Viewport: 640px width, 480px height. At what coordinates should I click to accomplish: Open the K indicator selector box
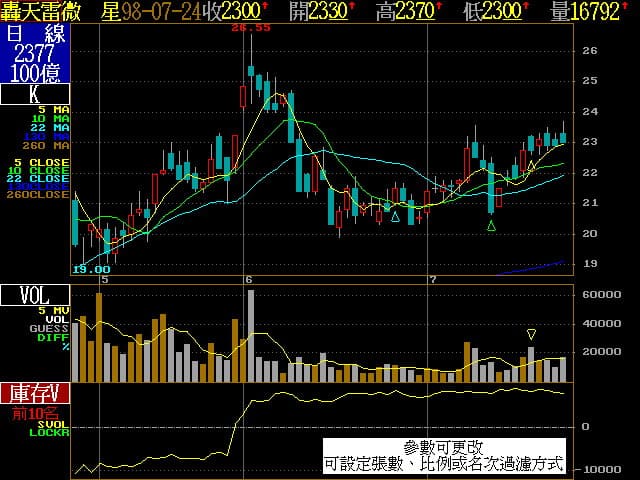35,95
